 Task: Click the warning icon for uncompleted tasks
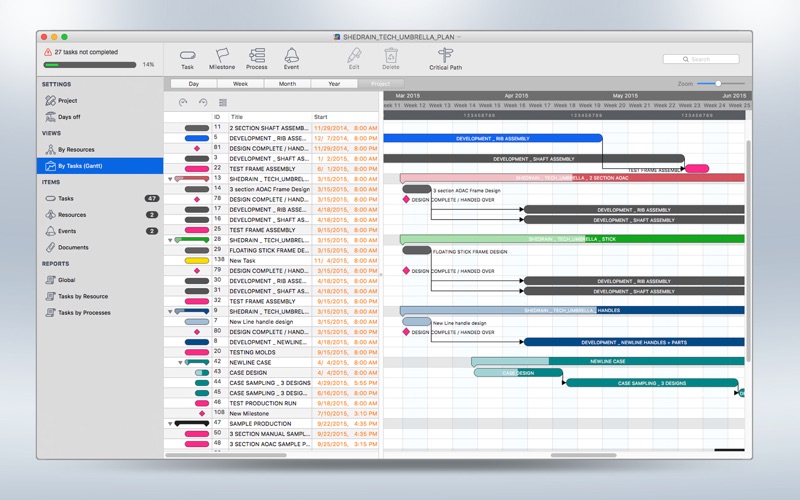[48, 52]
